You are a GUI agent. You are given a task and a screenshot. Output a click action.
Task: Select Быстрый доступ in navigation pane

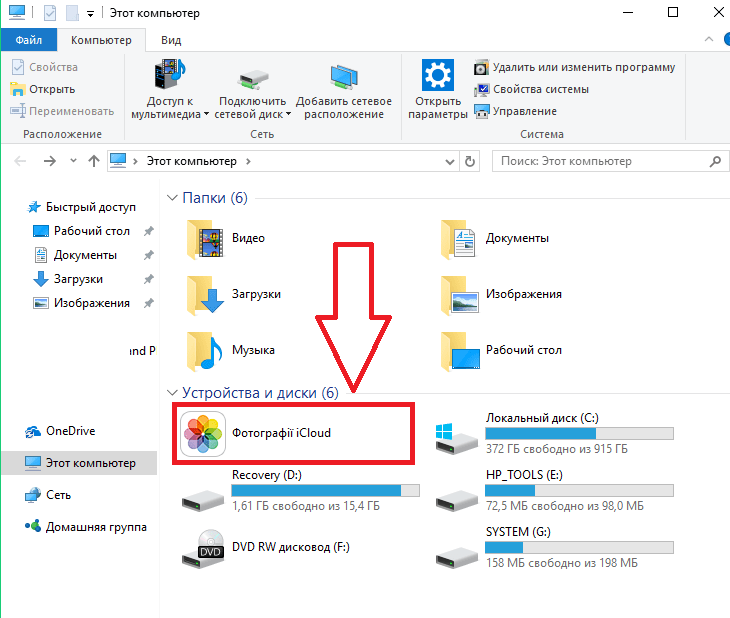(x=81, y=207)
